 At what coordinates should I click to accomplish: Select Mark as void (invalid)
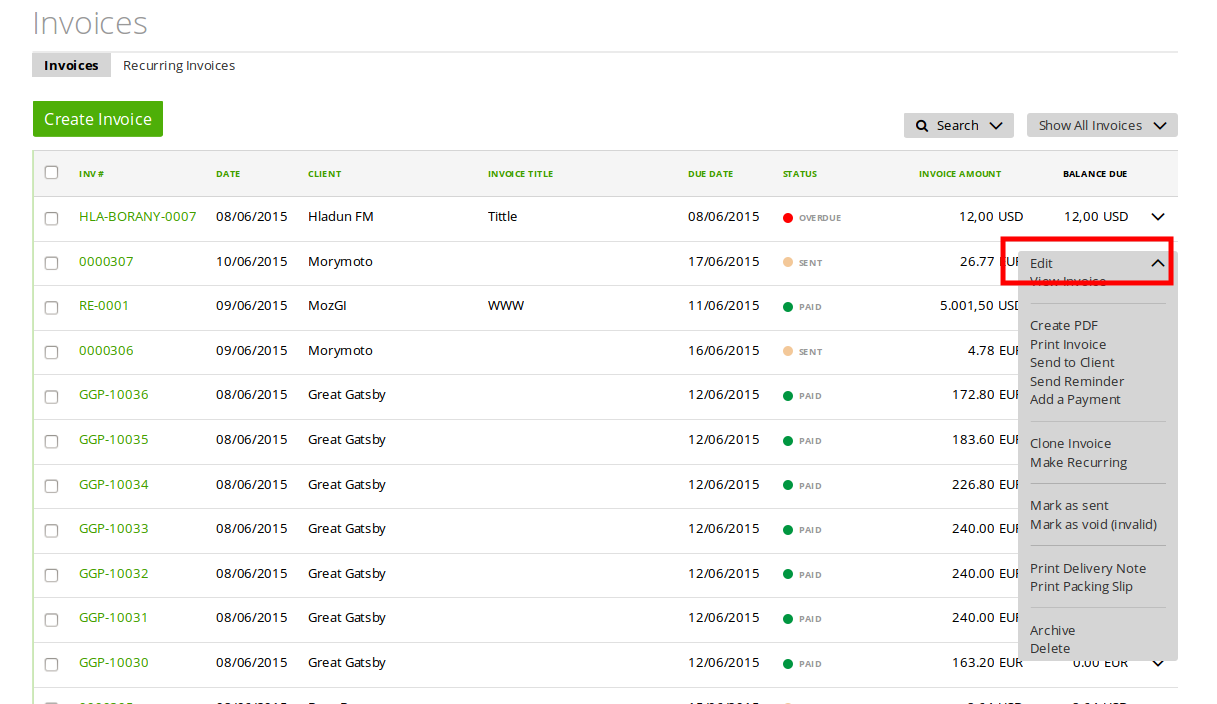(1093, 524)
